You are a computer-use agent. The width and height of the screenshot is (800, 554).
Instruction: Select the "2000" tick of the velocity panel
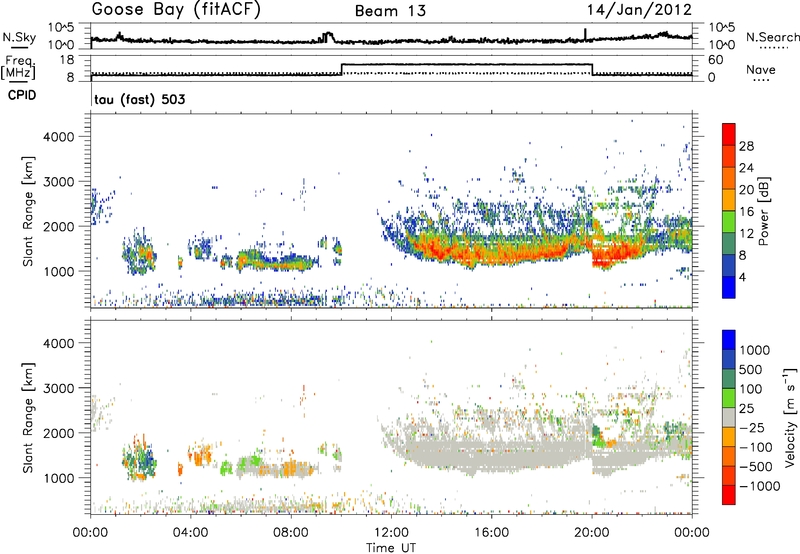coord(61,433)
